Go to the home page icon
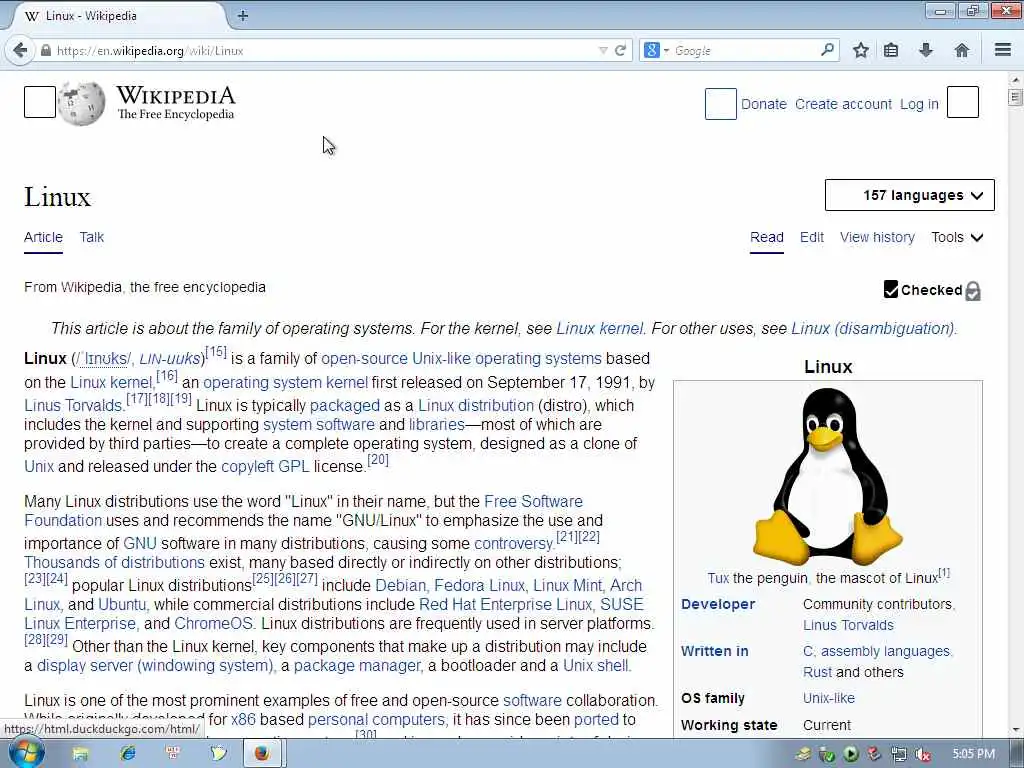Image resolution: width=1024 pixels, height=768 pixels. [961, 50]
